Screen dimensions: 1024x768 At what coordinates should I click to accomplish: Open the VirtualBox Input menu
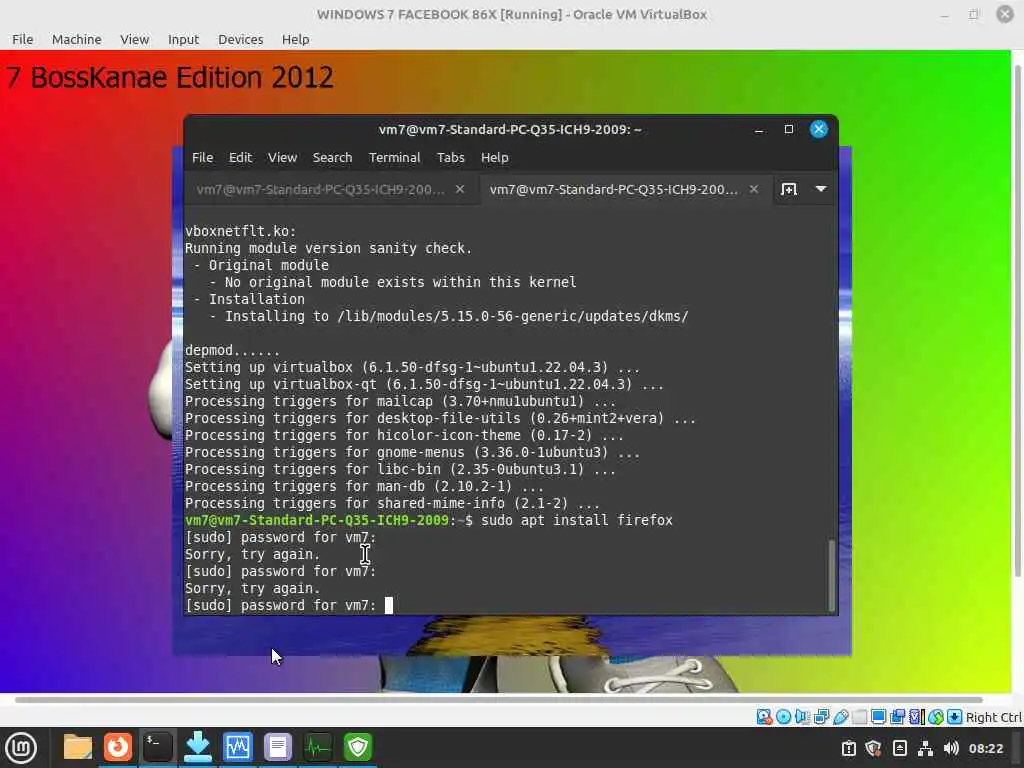[183, 39]
